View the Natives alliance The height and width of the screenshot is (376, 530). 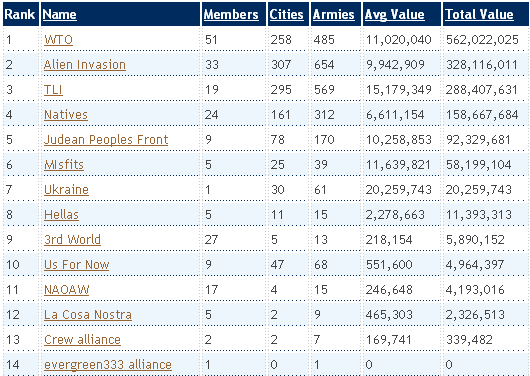tap(66, 115)
